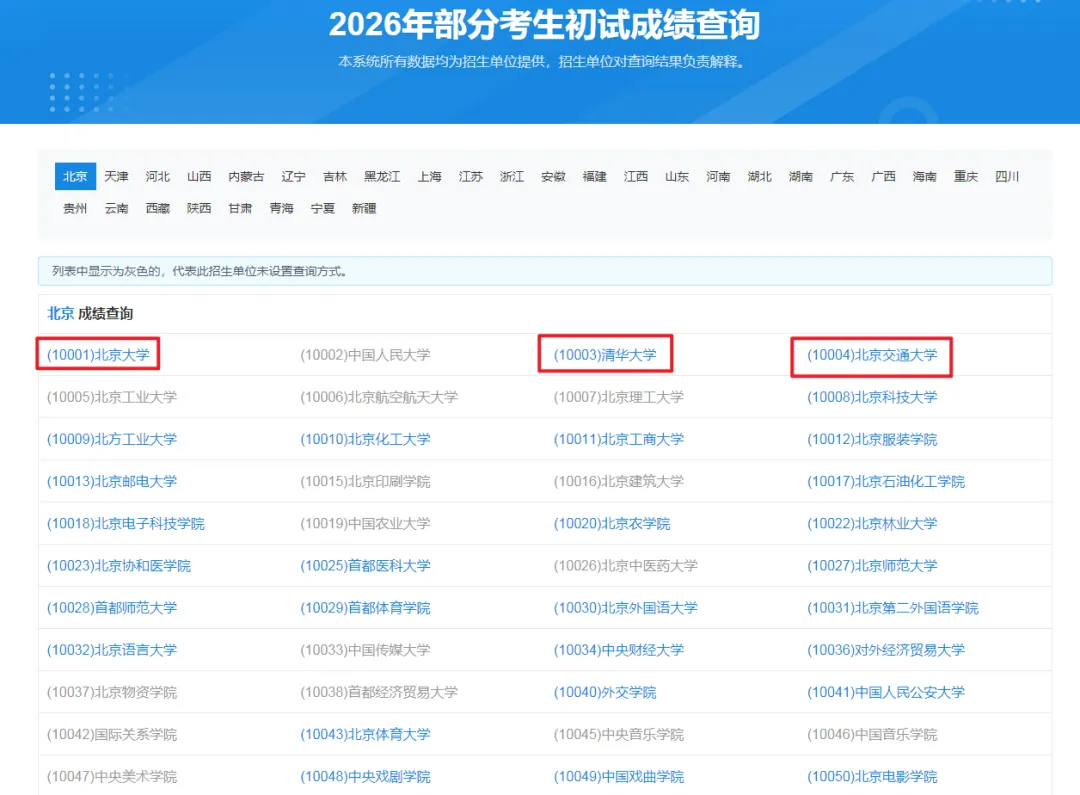Click the (10011)北京工商大学 link

(619, 439)
